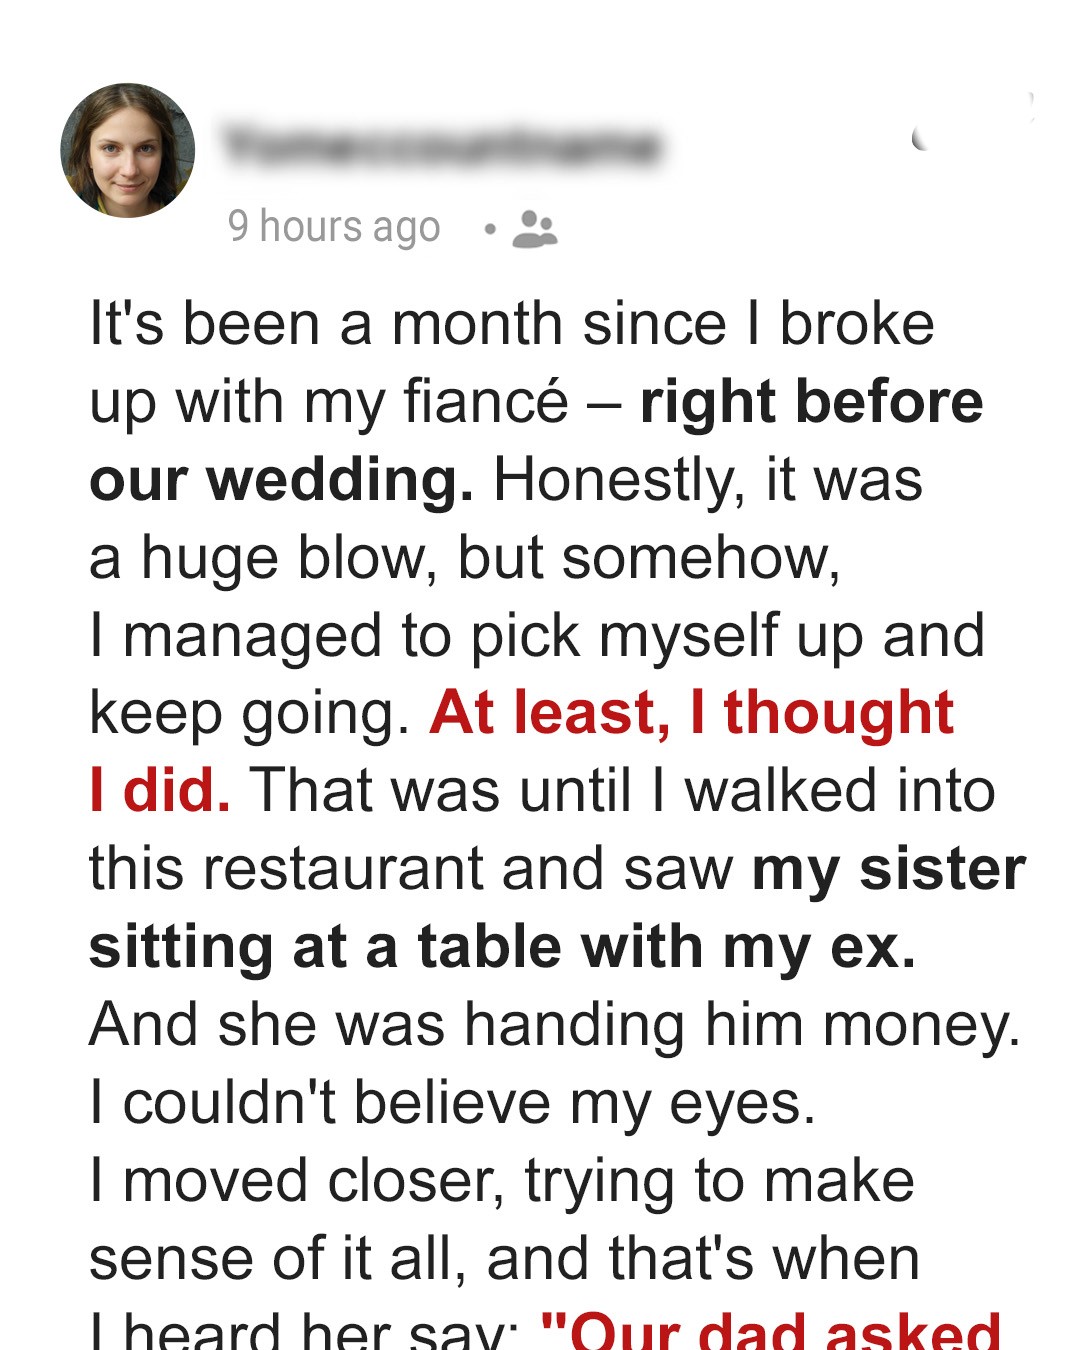Click the blurred account name
This screenshot has width=1080, height=1350.
coord(441,146)
